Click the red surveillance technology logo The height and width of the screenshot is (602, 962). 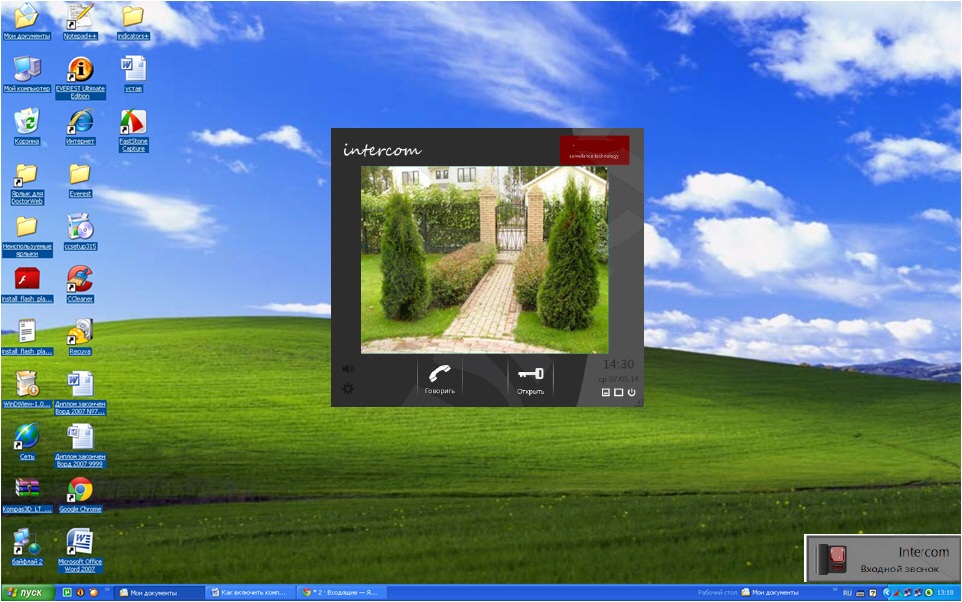[595, 150]
